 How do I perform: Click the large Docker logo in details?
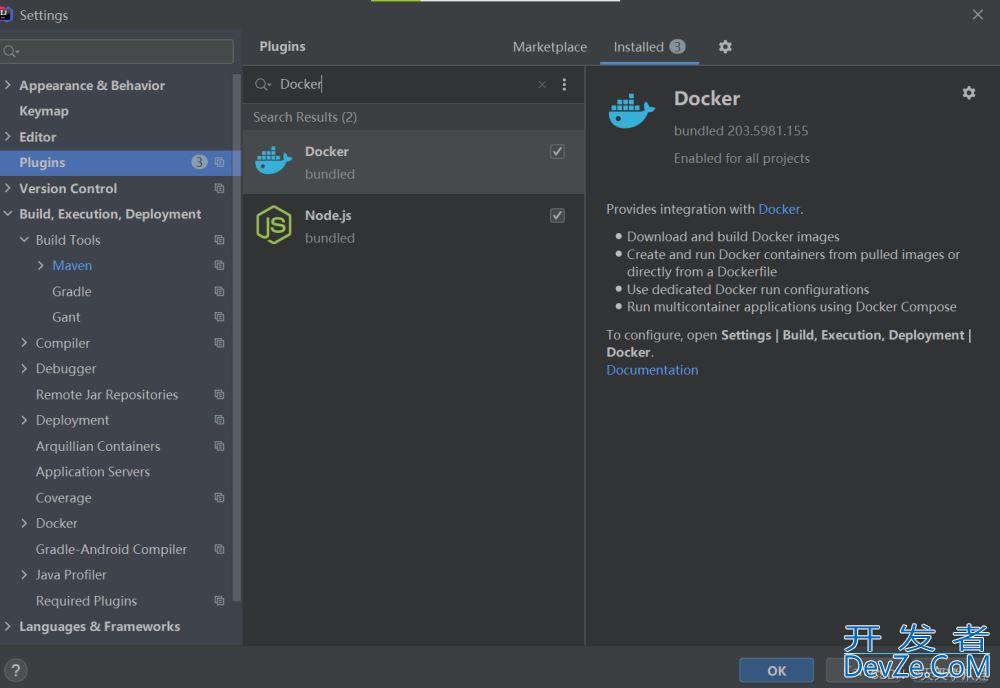coord(631,110)
